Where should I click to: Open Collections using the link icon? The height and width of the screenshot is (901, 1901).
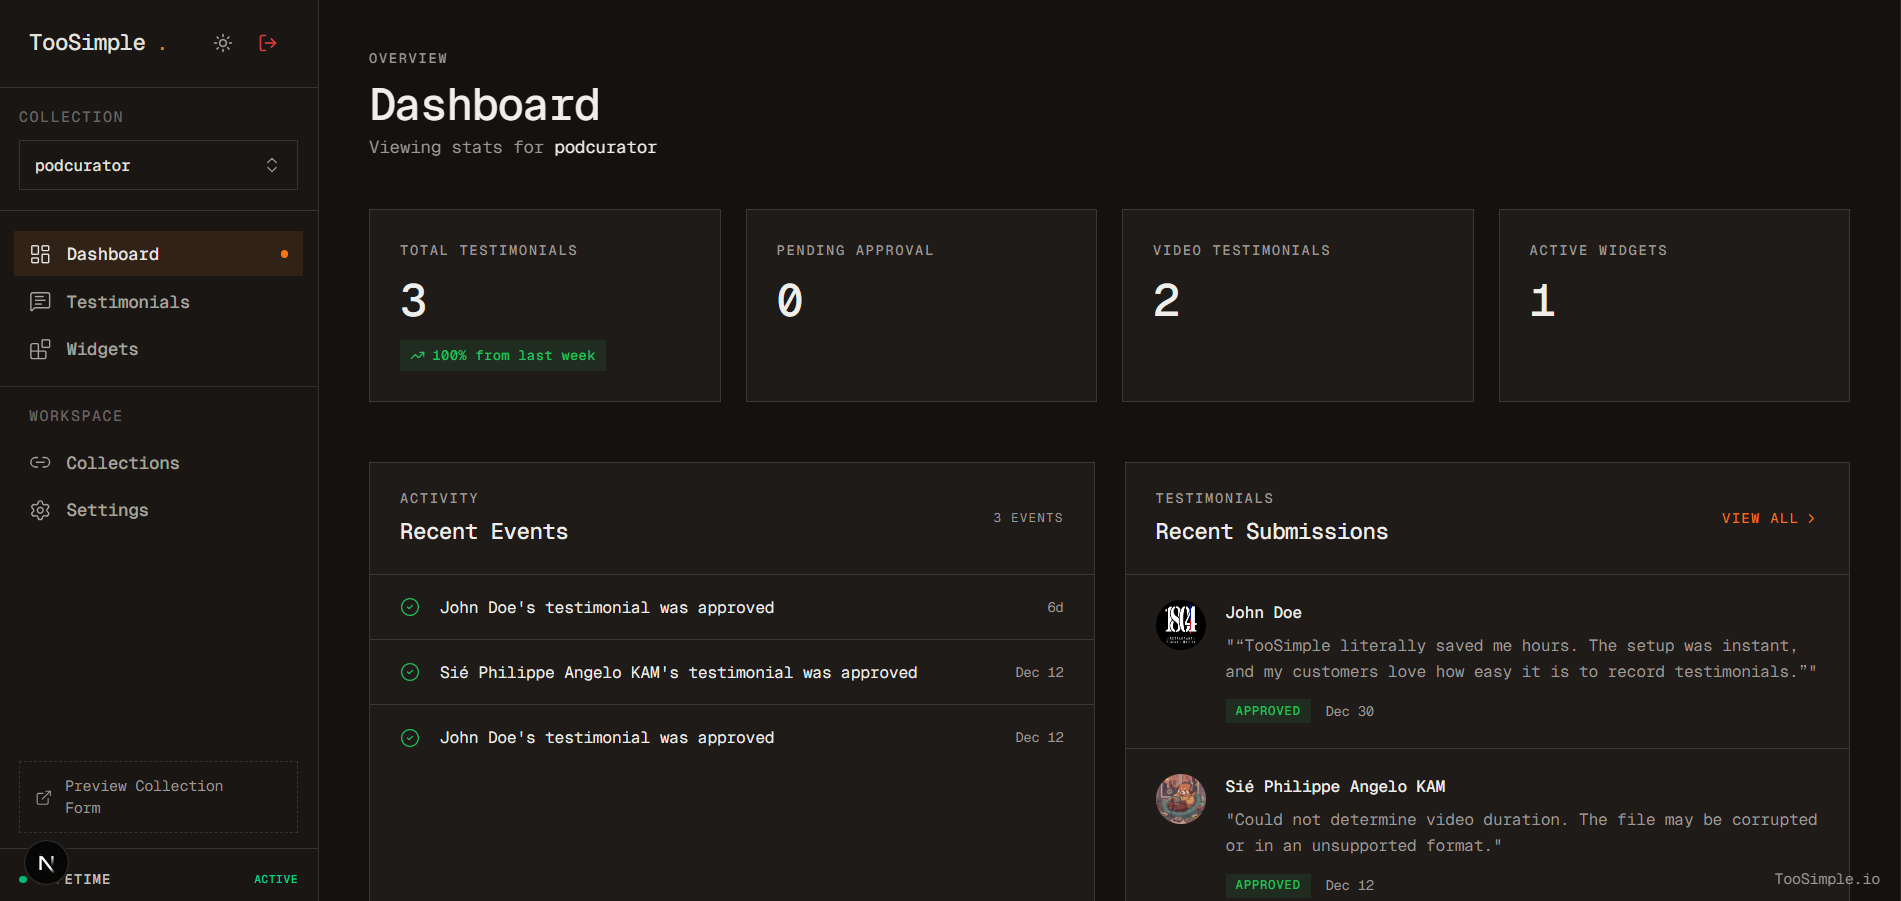click(41, 462)
